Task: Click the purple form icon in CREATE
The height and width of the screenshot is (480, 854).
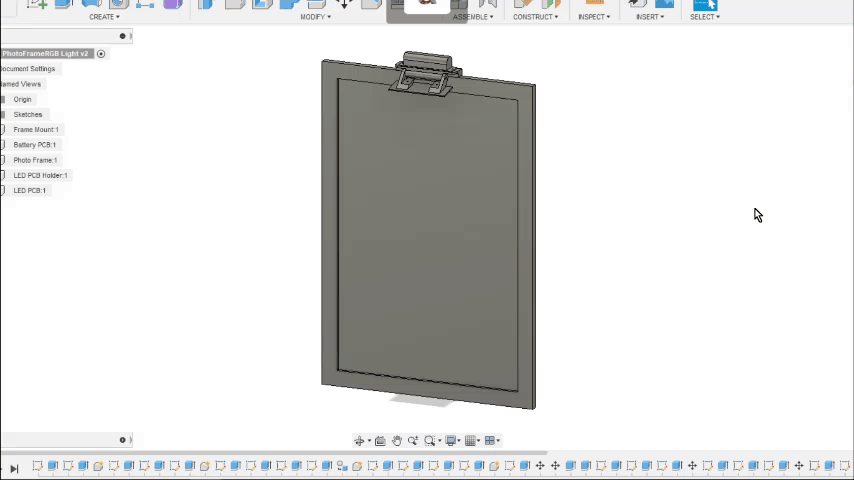Action: tap(173, 4)
